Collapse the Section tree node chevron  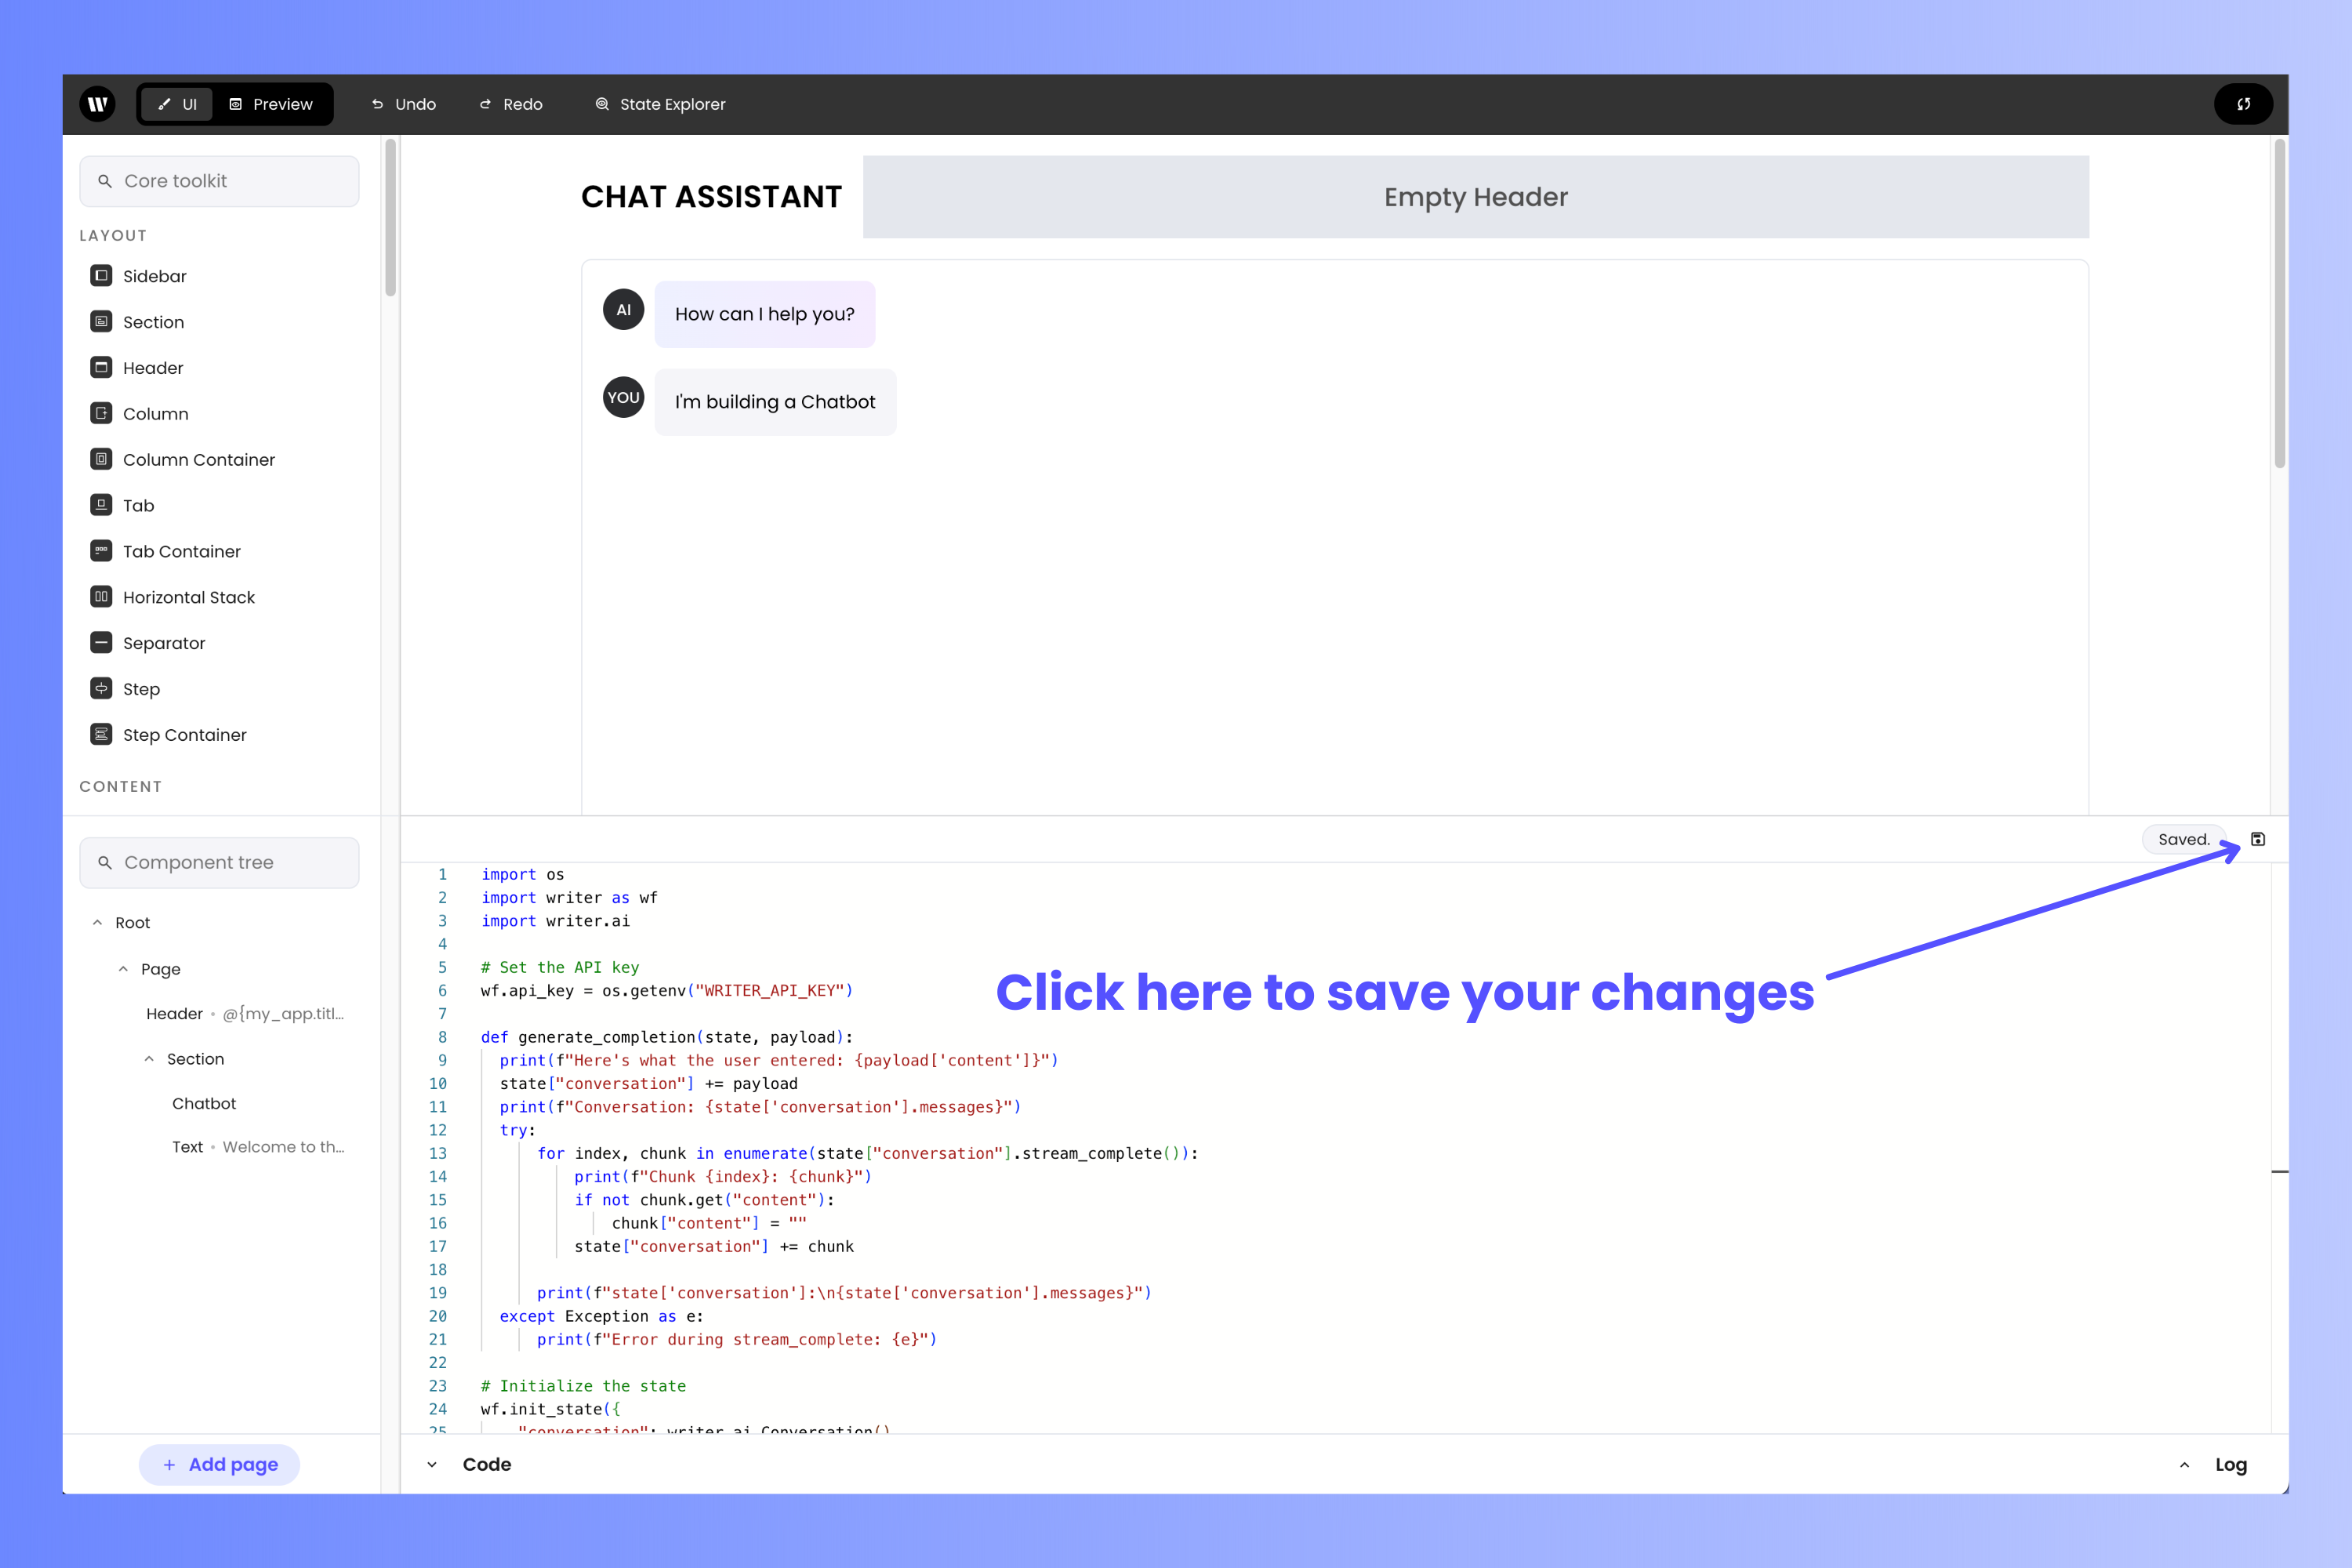pyautogui.click(x=149, y=1059)
